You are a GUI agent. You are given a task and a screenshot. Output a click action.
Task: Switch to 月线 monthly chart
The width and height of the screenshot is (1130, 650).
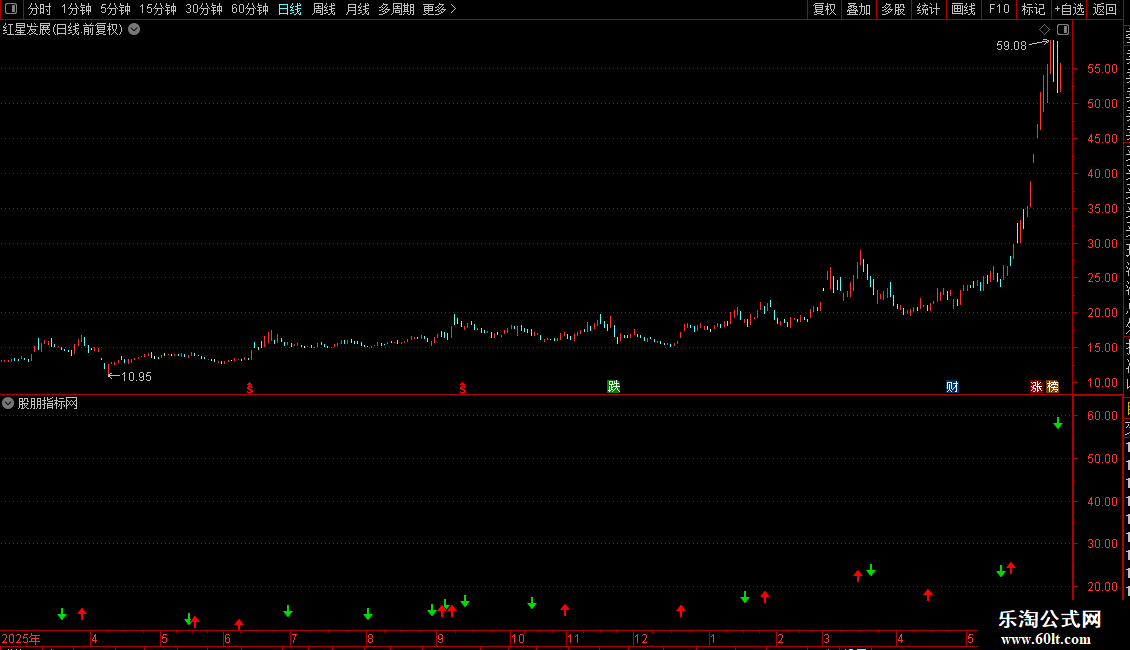click(357, 9)
